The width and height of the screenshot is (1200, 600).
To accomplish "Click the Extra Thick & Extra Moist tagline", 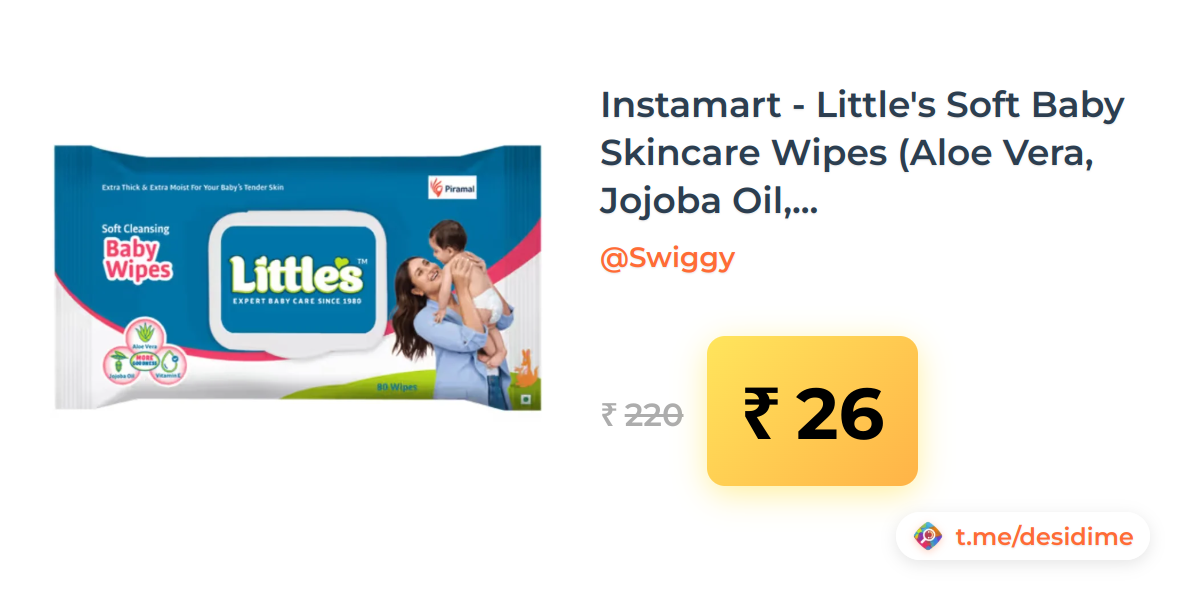I will [193, 187].
